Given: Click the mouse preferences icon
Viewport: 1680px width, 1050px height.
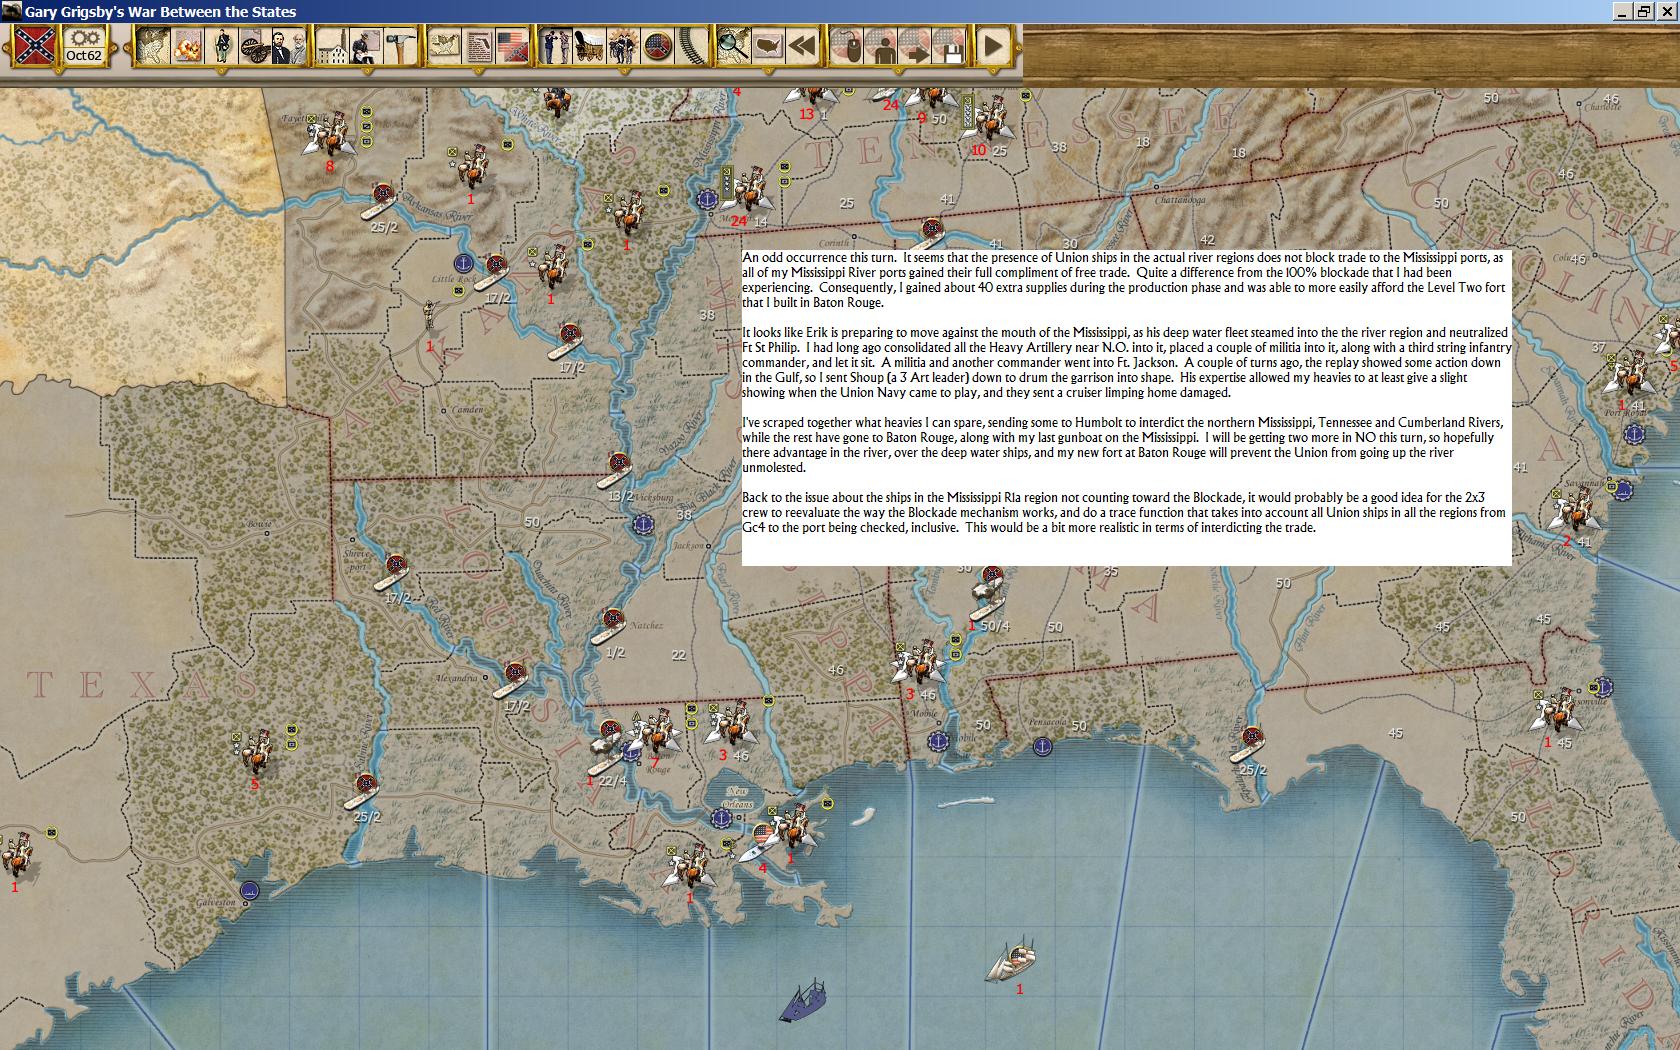Looking at the screenshot, I should tap(848, 46).
